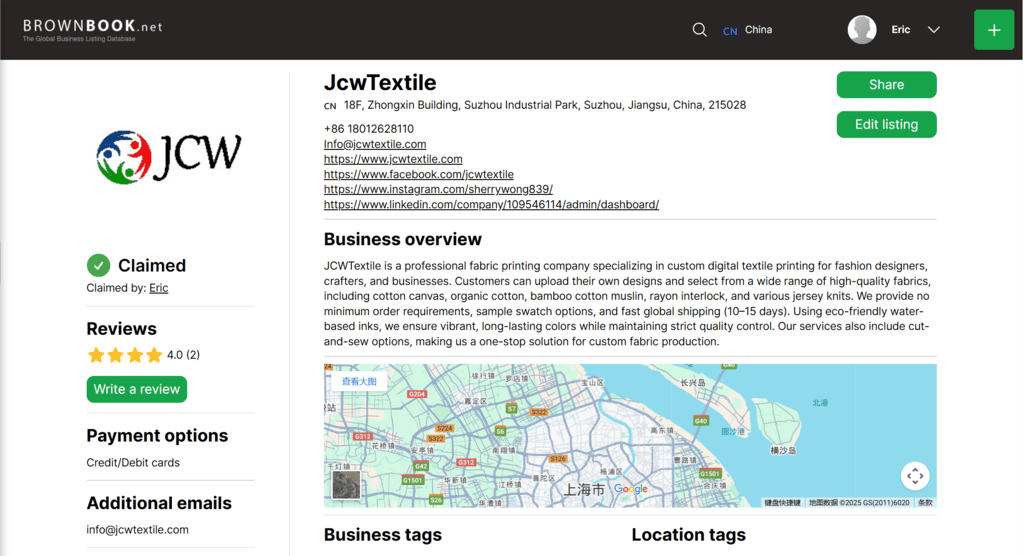Click the map keyboard shortcuts label
The width and height of the screenshot is (1023, 556).
click(x=782, y=502)
